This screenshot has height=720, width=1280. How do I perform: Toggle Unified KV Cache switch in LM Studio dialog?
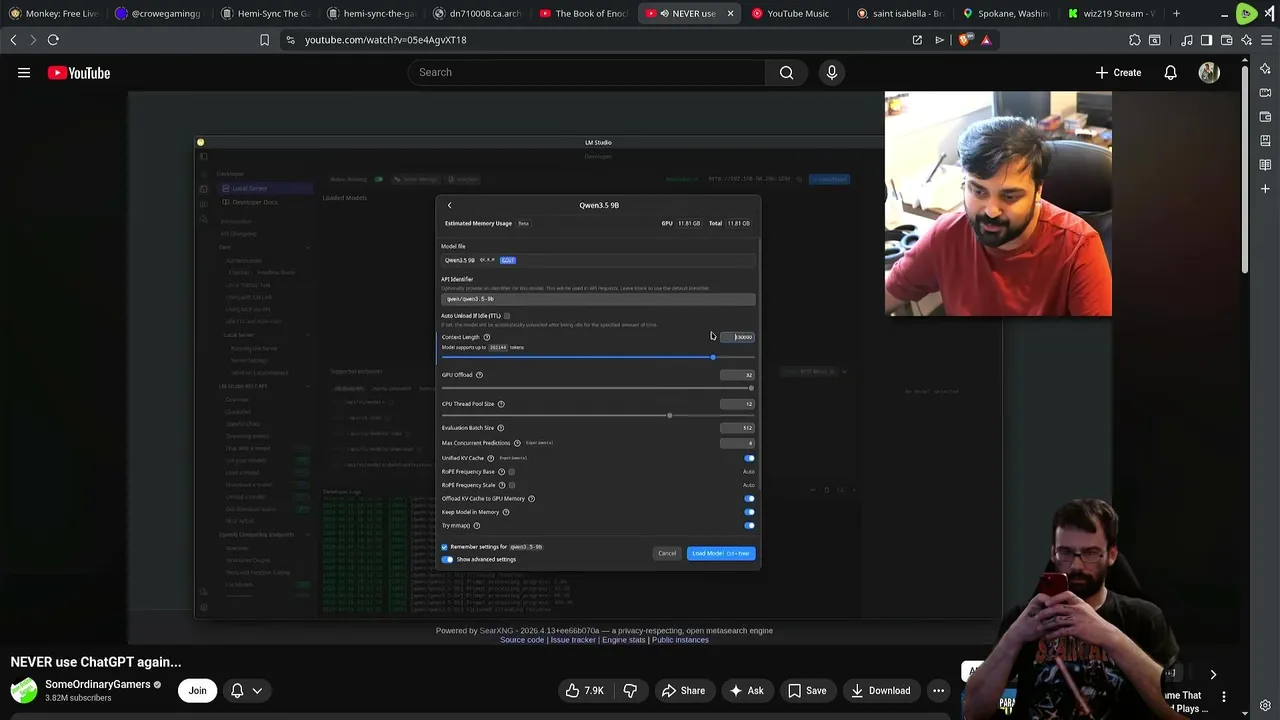coord(749,458)
